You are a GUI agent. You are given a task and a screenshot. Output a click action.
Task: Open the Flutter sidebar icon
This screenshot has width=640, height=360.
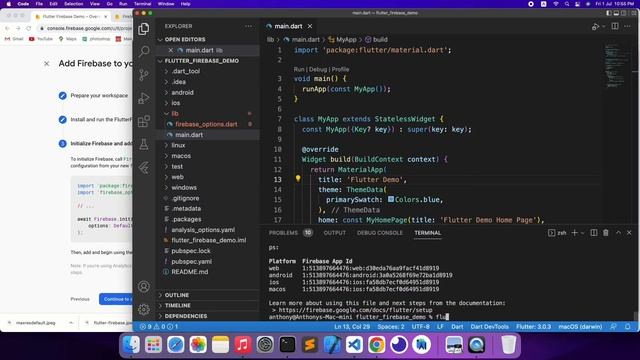coord(144,168)
